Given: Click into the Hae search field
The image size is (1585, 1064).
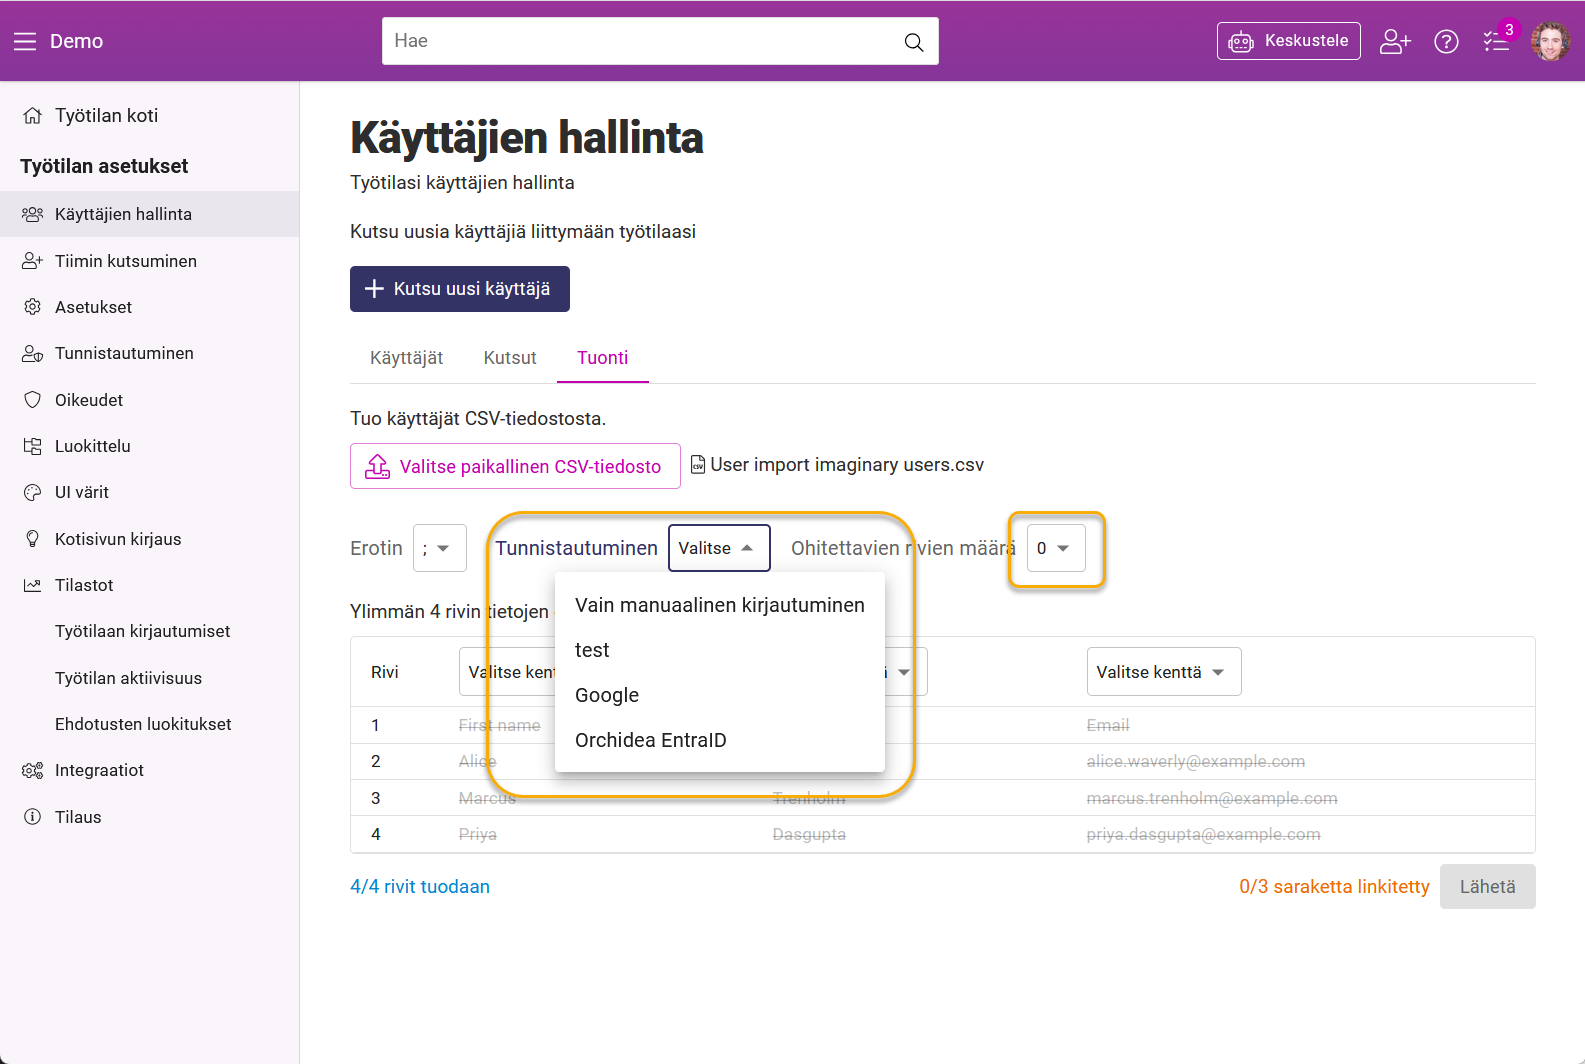Looking at the screenshot, I should click(640, 41).
